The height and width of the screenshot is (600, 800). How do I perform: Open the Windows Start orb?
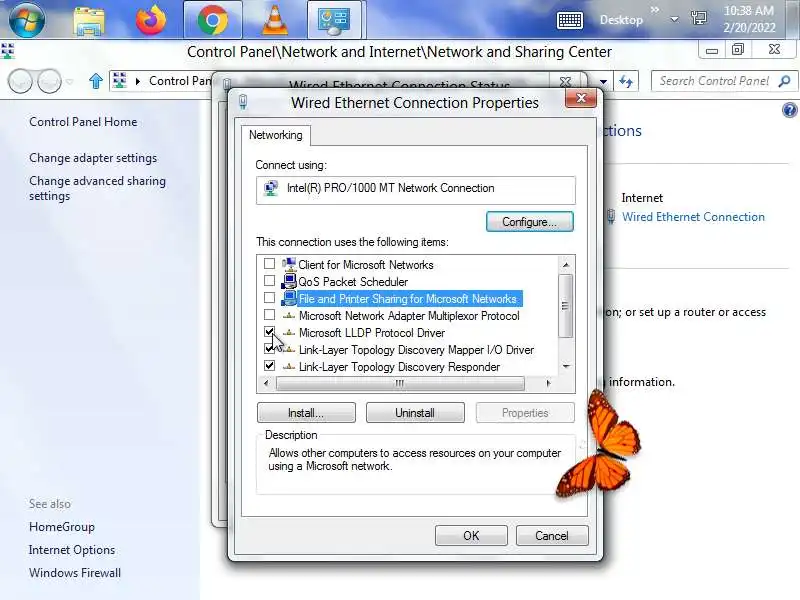[x=27, y=19]
